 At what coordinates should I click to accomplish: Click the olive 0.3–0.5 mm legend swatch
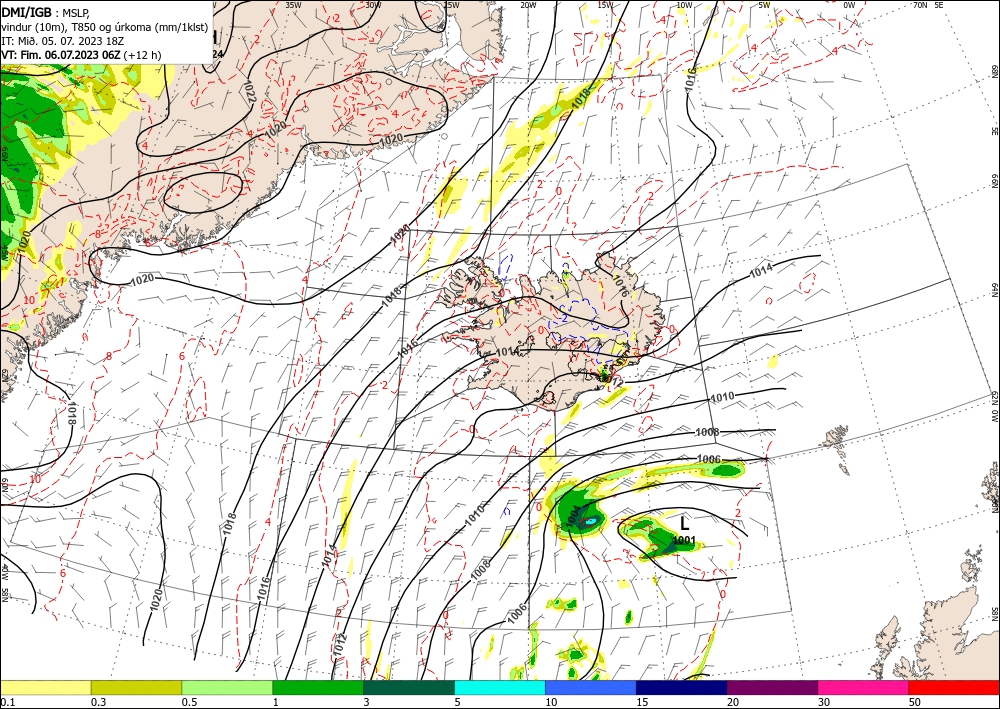point(136,687)
